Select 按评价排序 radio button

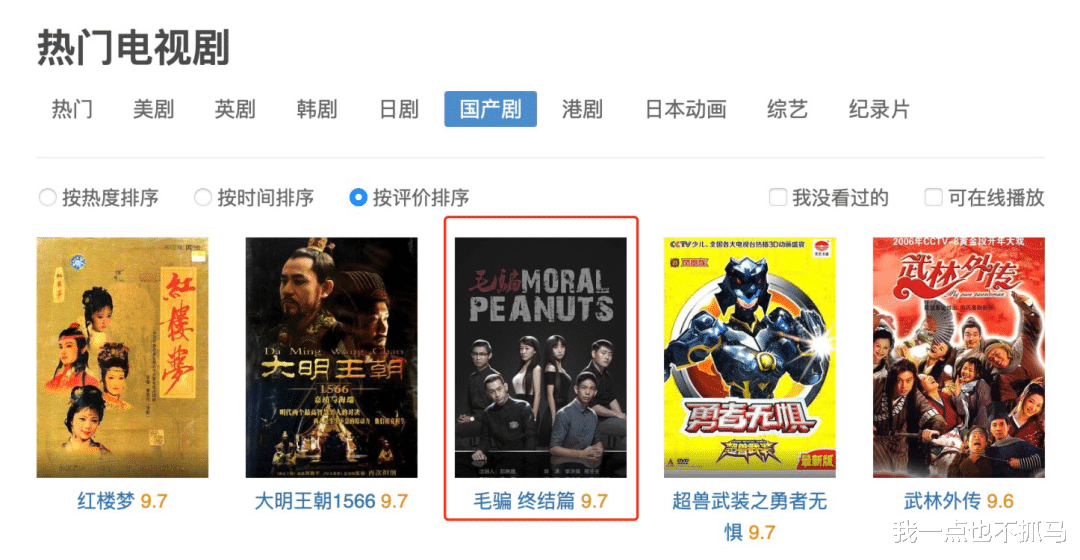coord(358,198)
